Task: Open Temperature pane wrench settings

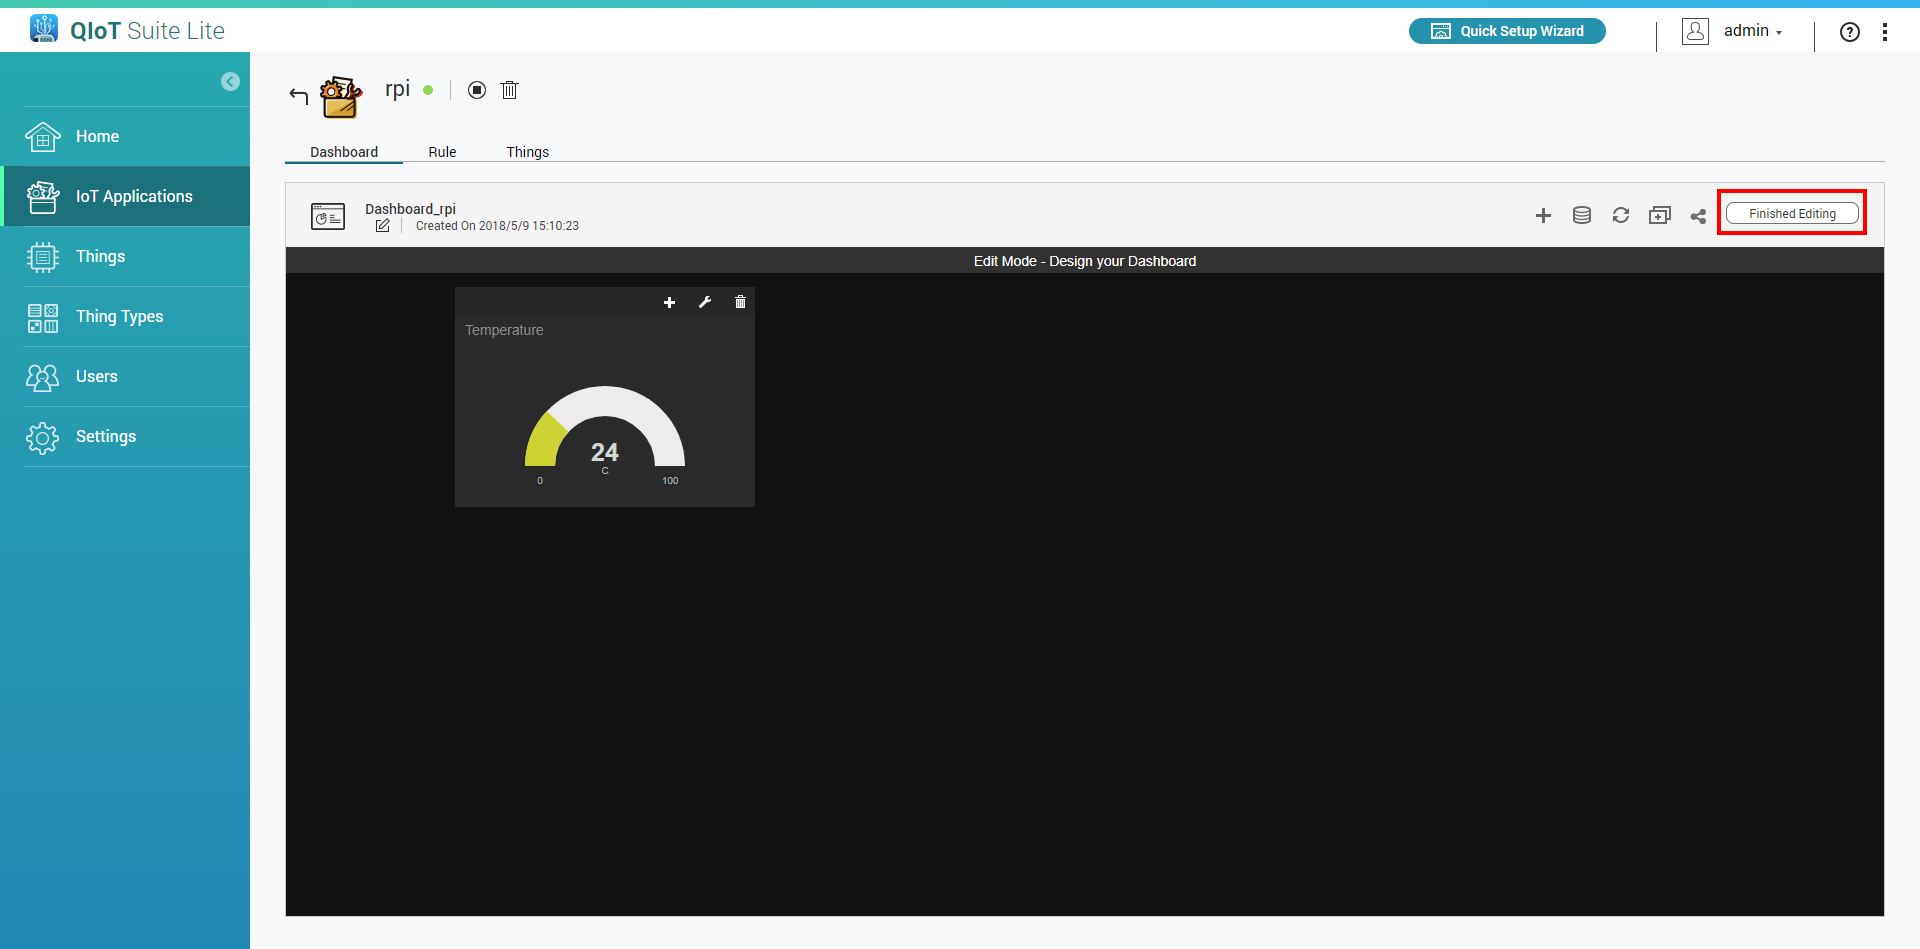Action: [705, 303]
